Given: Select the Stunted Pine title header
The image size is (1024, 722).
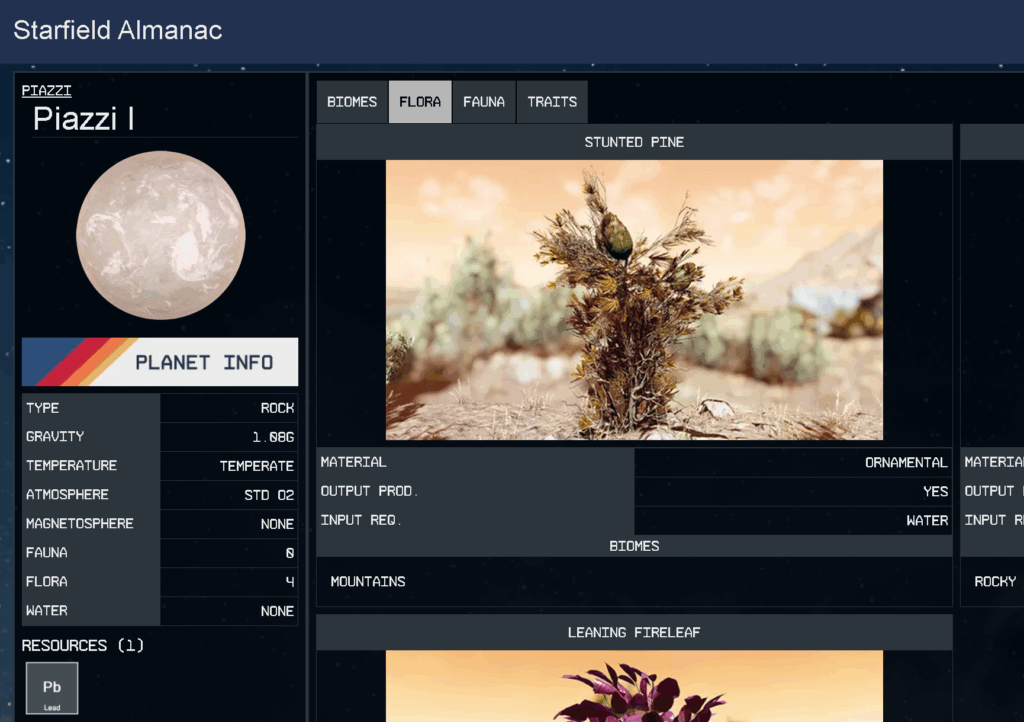Looking at the screenshot, I should click(634, 142).
